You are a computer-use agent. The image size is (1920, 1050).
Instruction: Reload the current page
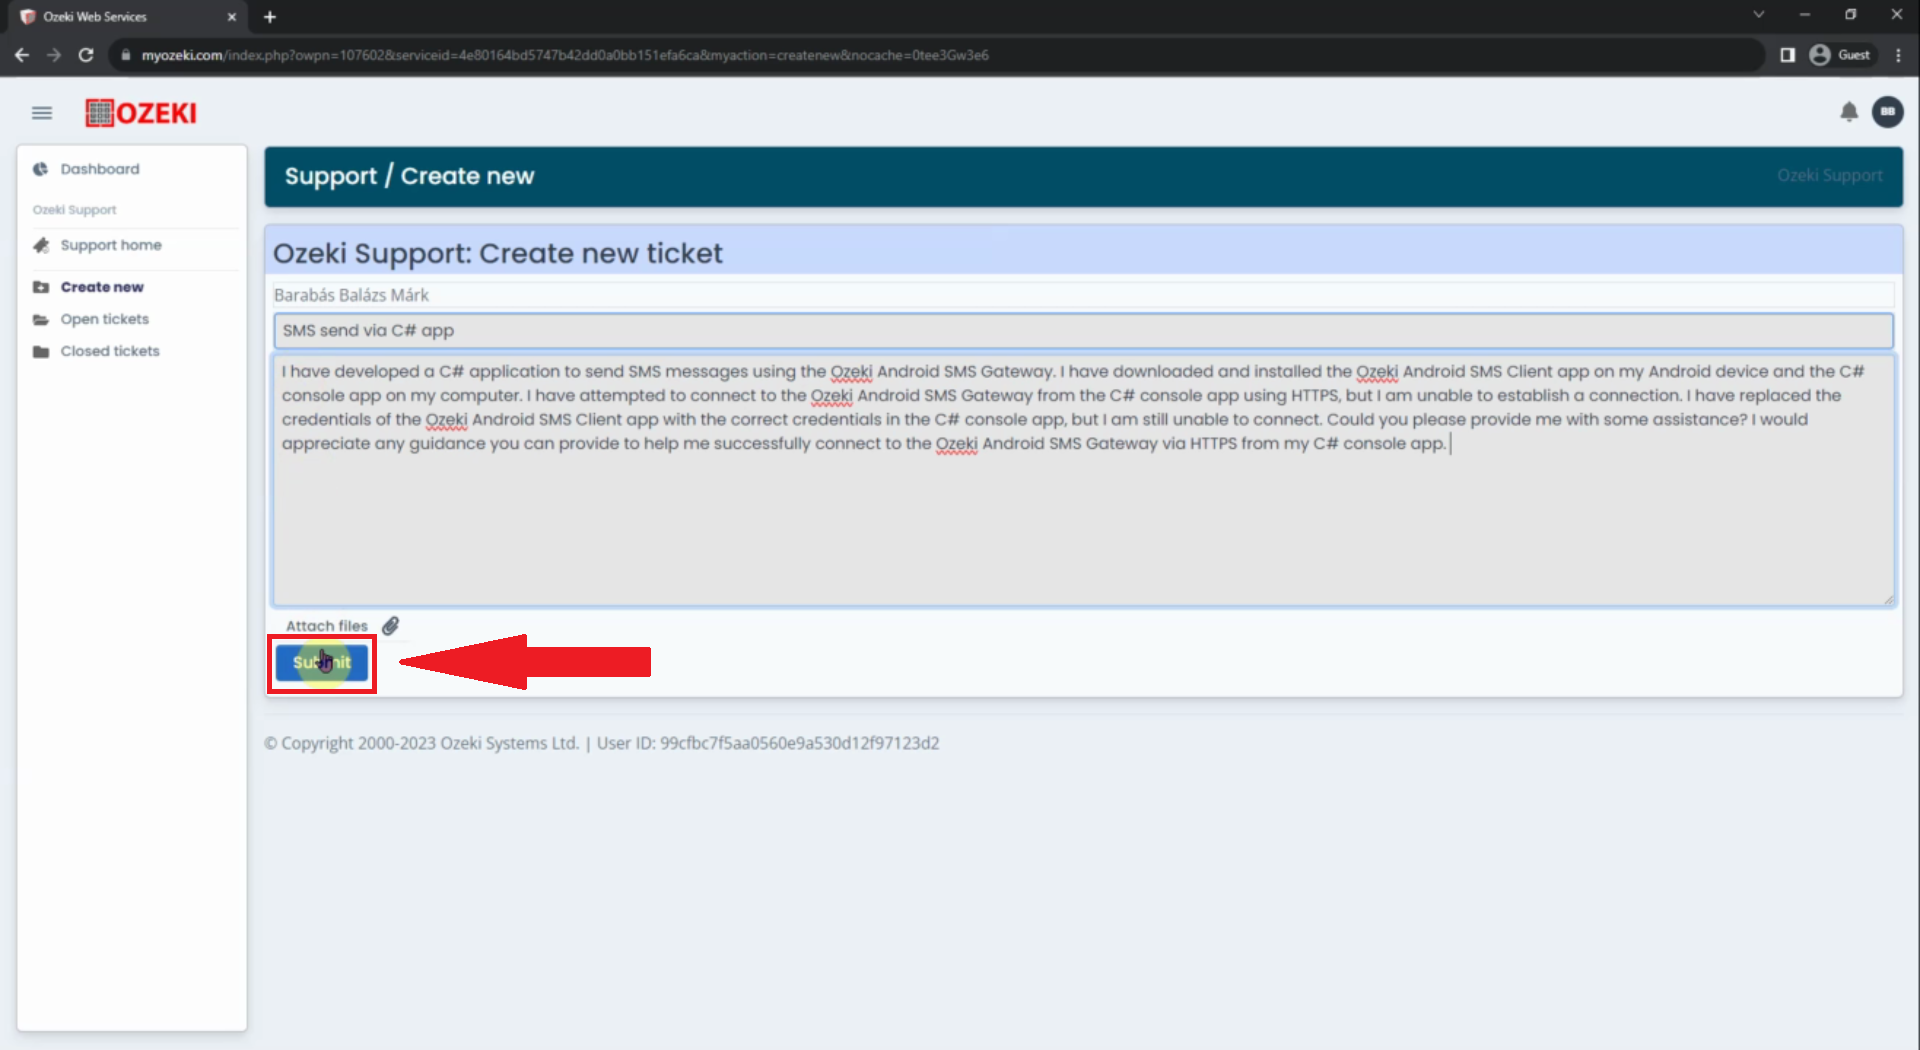point(86,55)
